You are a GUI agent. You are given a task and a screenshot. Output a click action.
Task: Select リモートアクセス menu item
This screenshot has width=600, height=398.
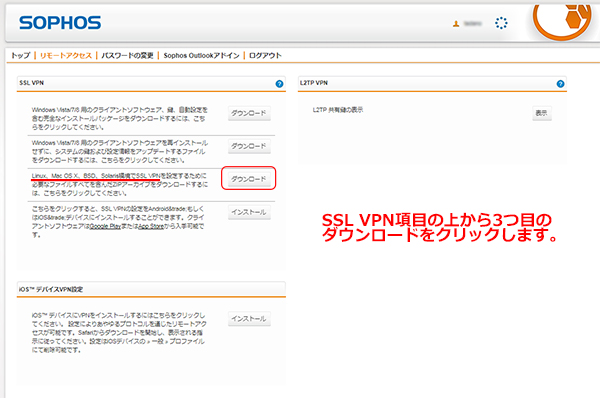click(x=66, y=55)
